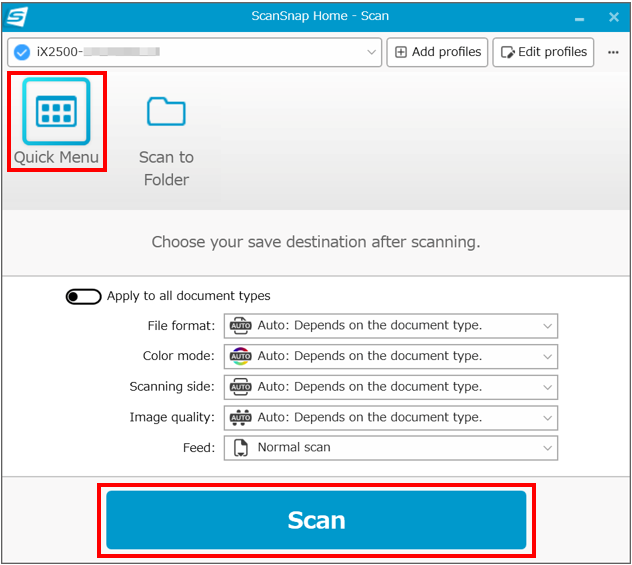Click the blue scanner connected checkmark icon
This screenshot has height=565, width=632.
pyautogui.click(x=22, y=52)
